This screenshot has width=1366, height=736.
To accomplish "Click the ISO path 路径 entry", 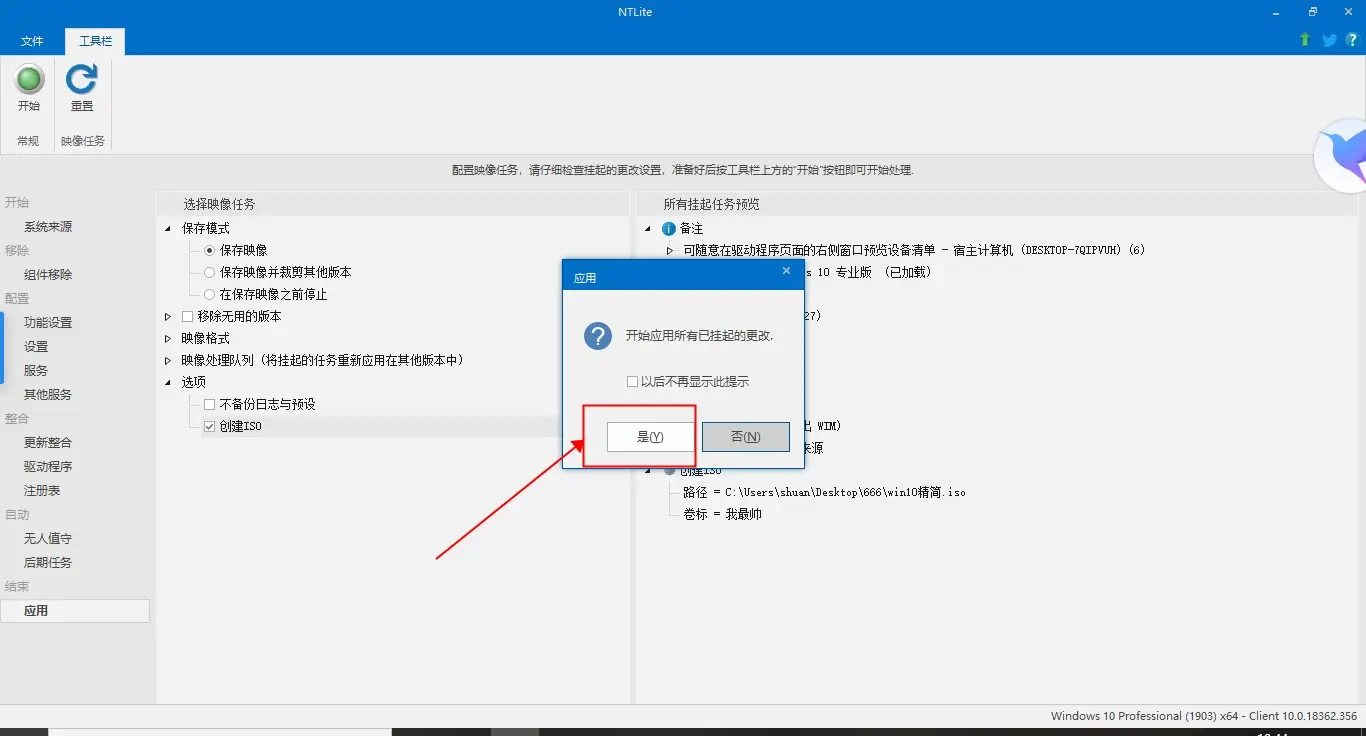I will coord(824,492).
